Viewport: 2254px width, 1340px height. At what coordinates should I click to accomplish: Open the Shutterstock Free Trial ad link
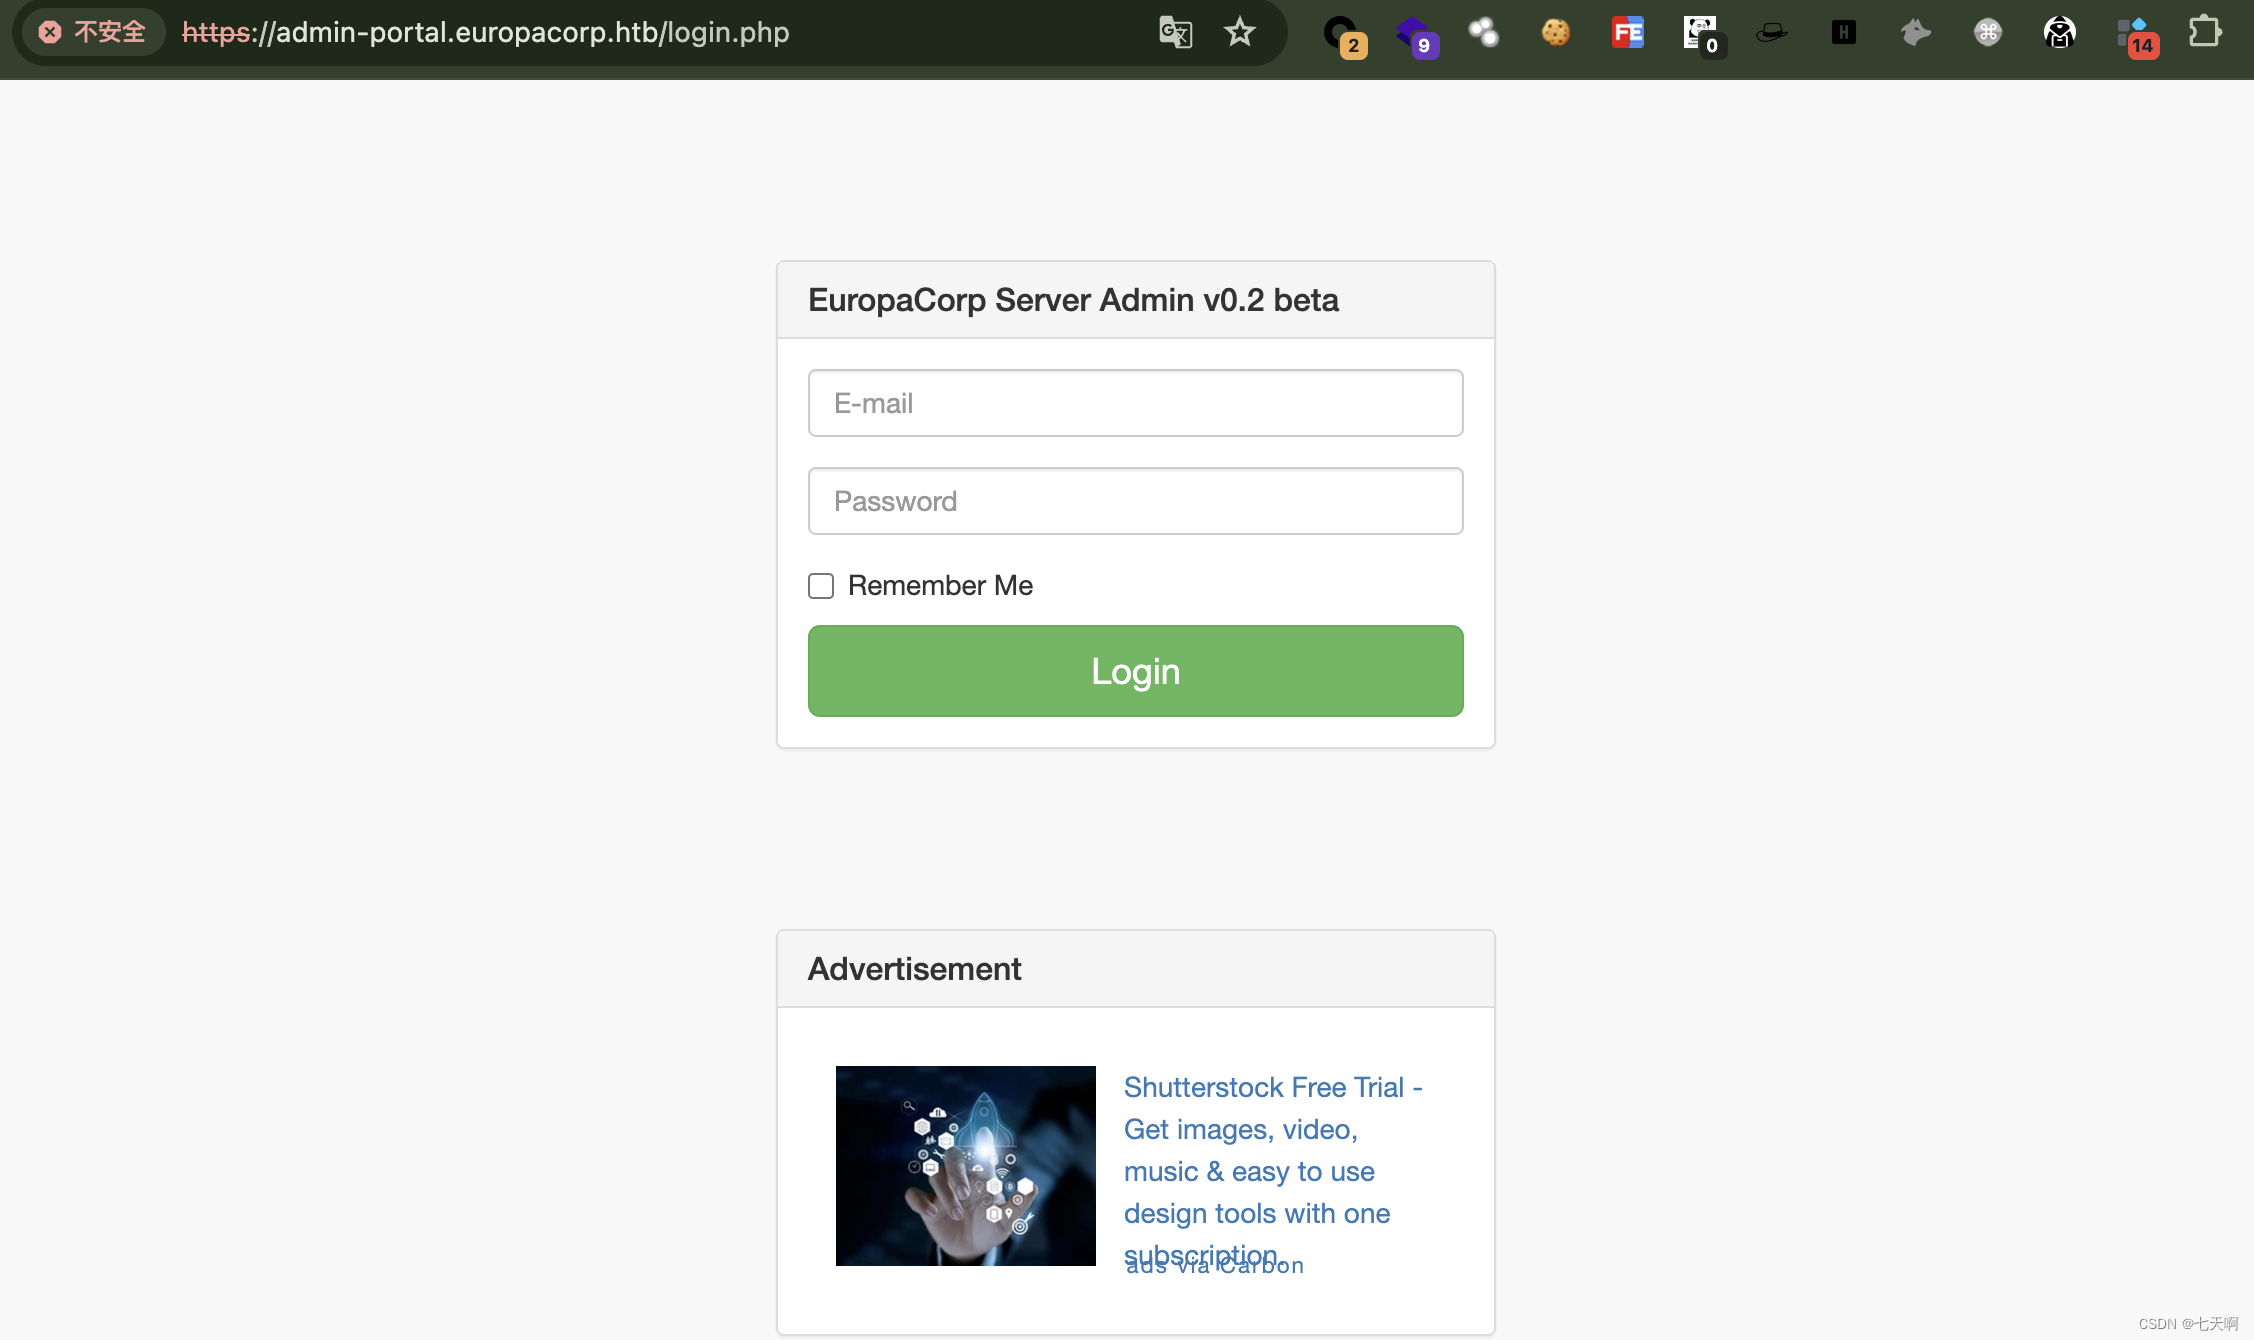pyautogui.click(x=1273, y=1170)
